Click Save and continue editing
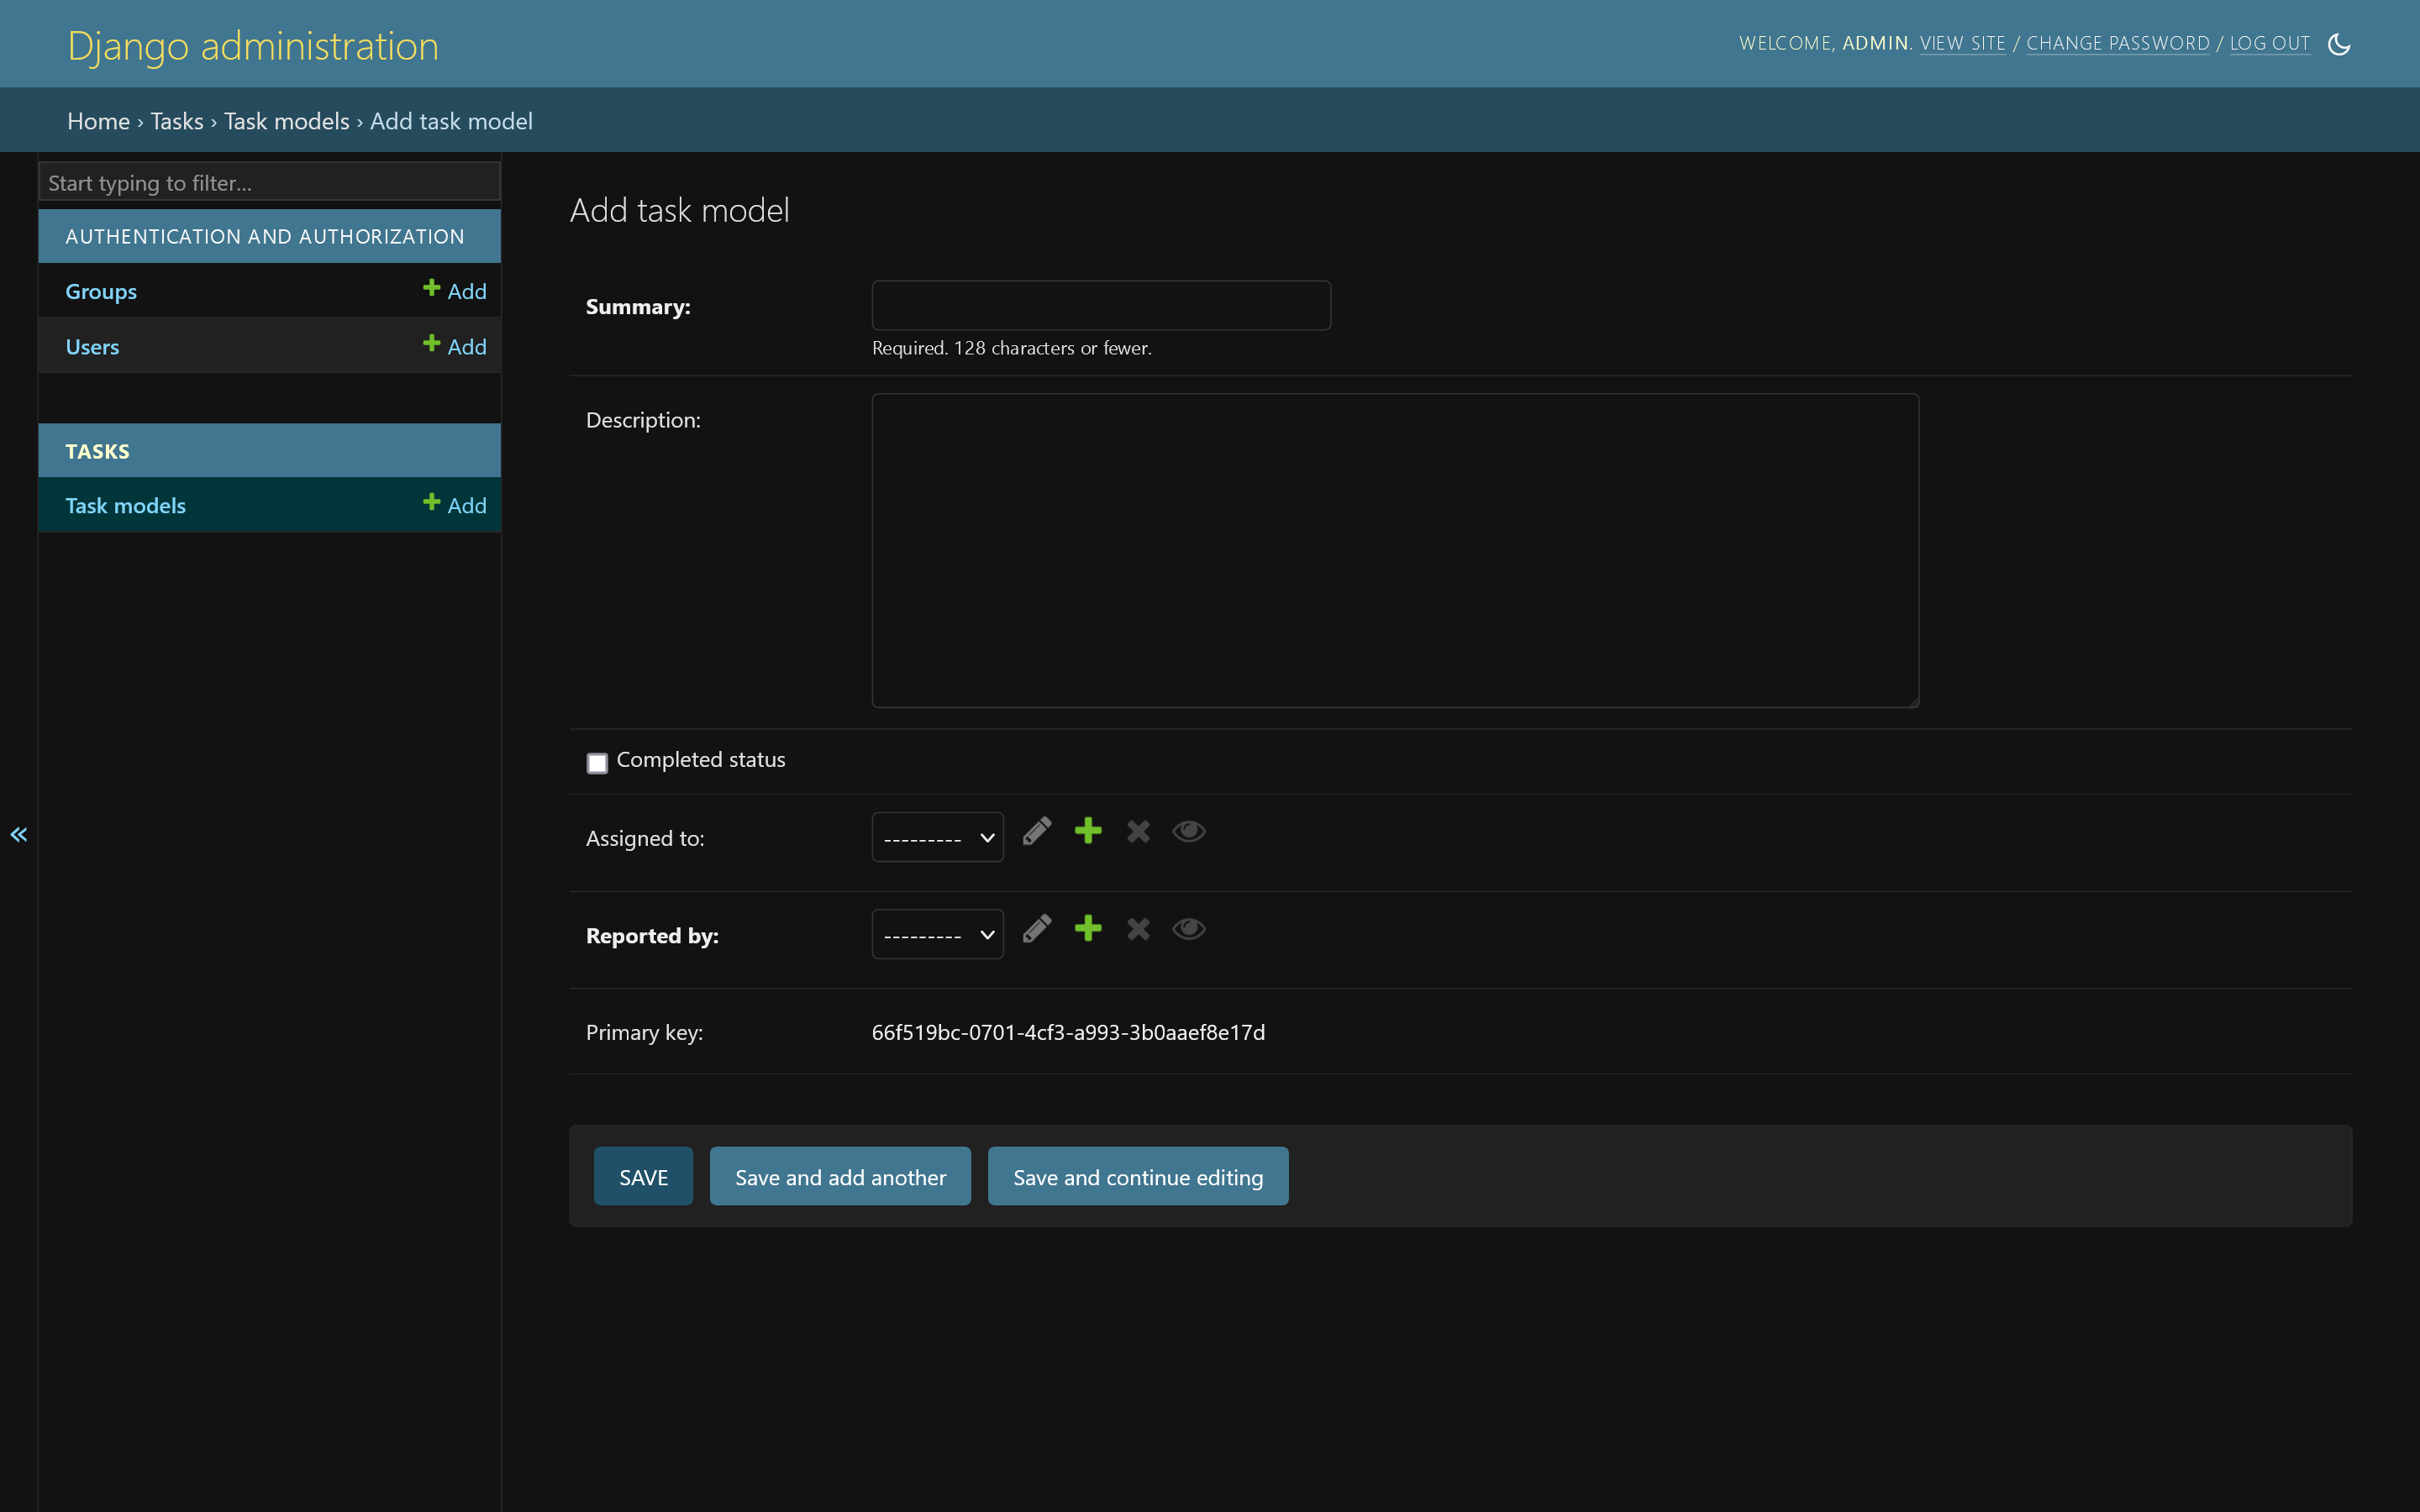The width and height of the screenshot is (2420, 1512). [1137, 1177]
